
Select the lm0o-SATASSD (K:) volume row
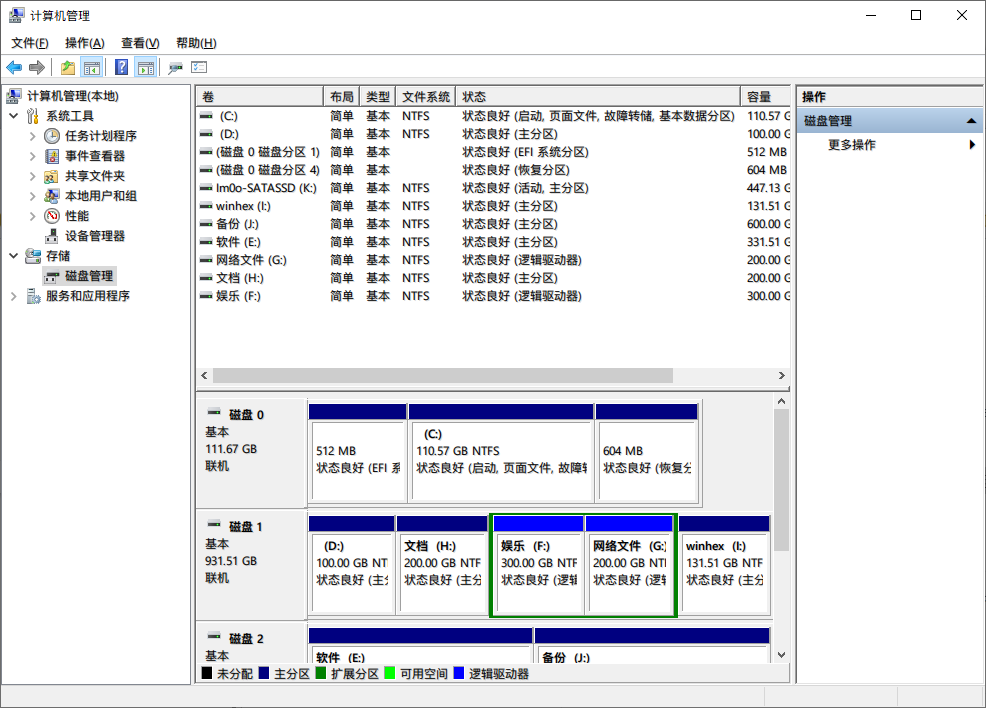(x=494, y=188)
